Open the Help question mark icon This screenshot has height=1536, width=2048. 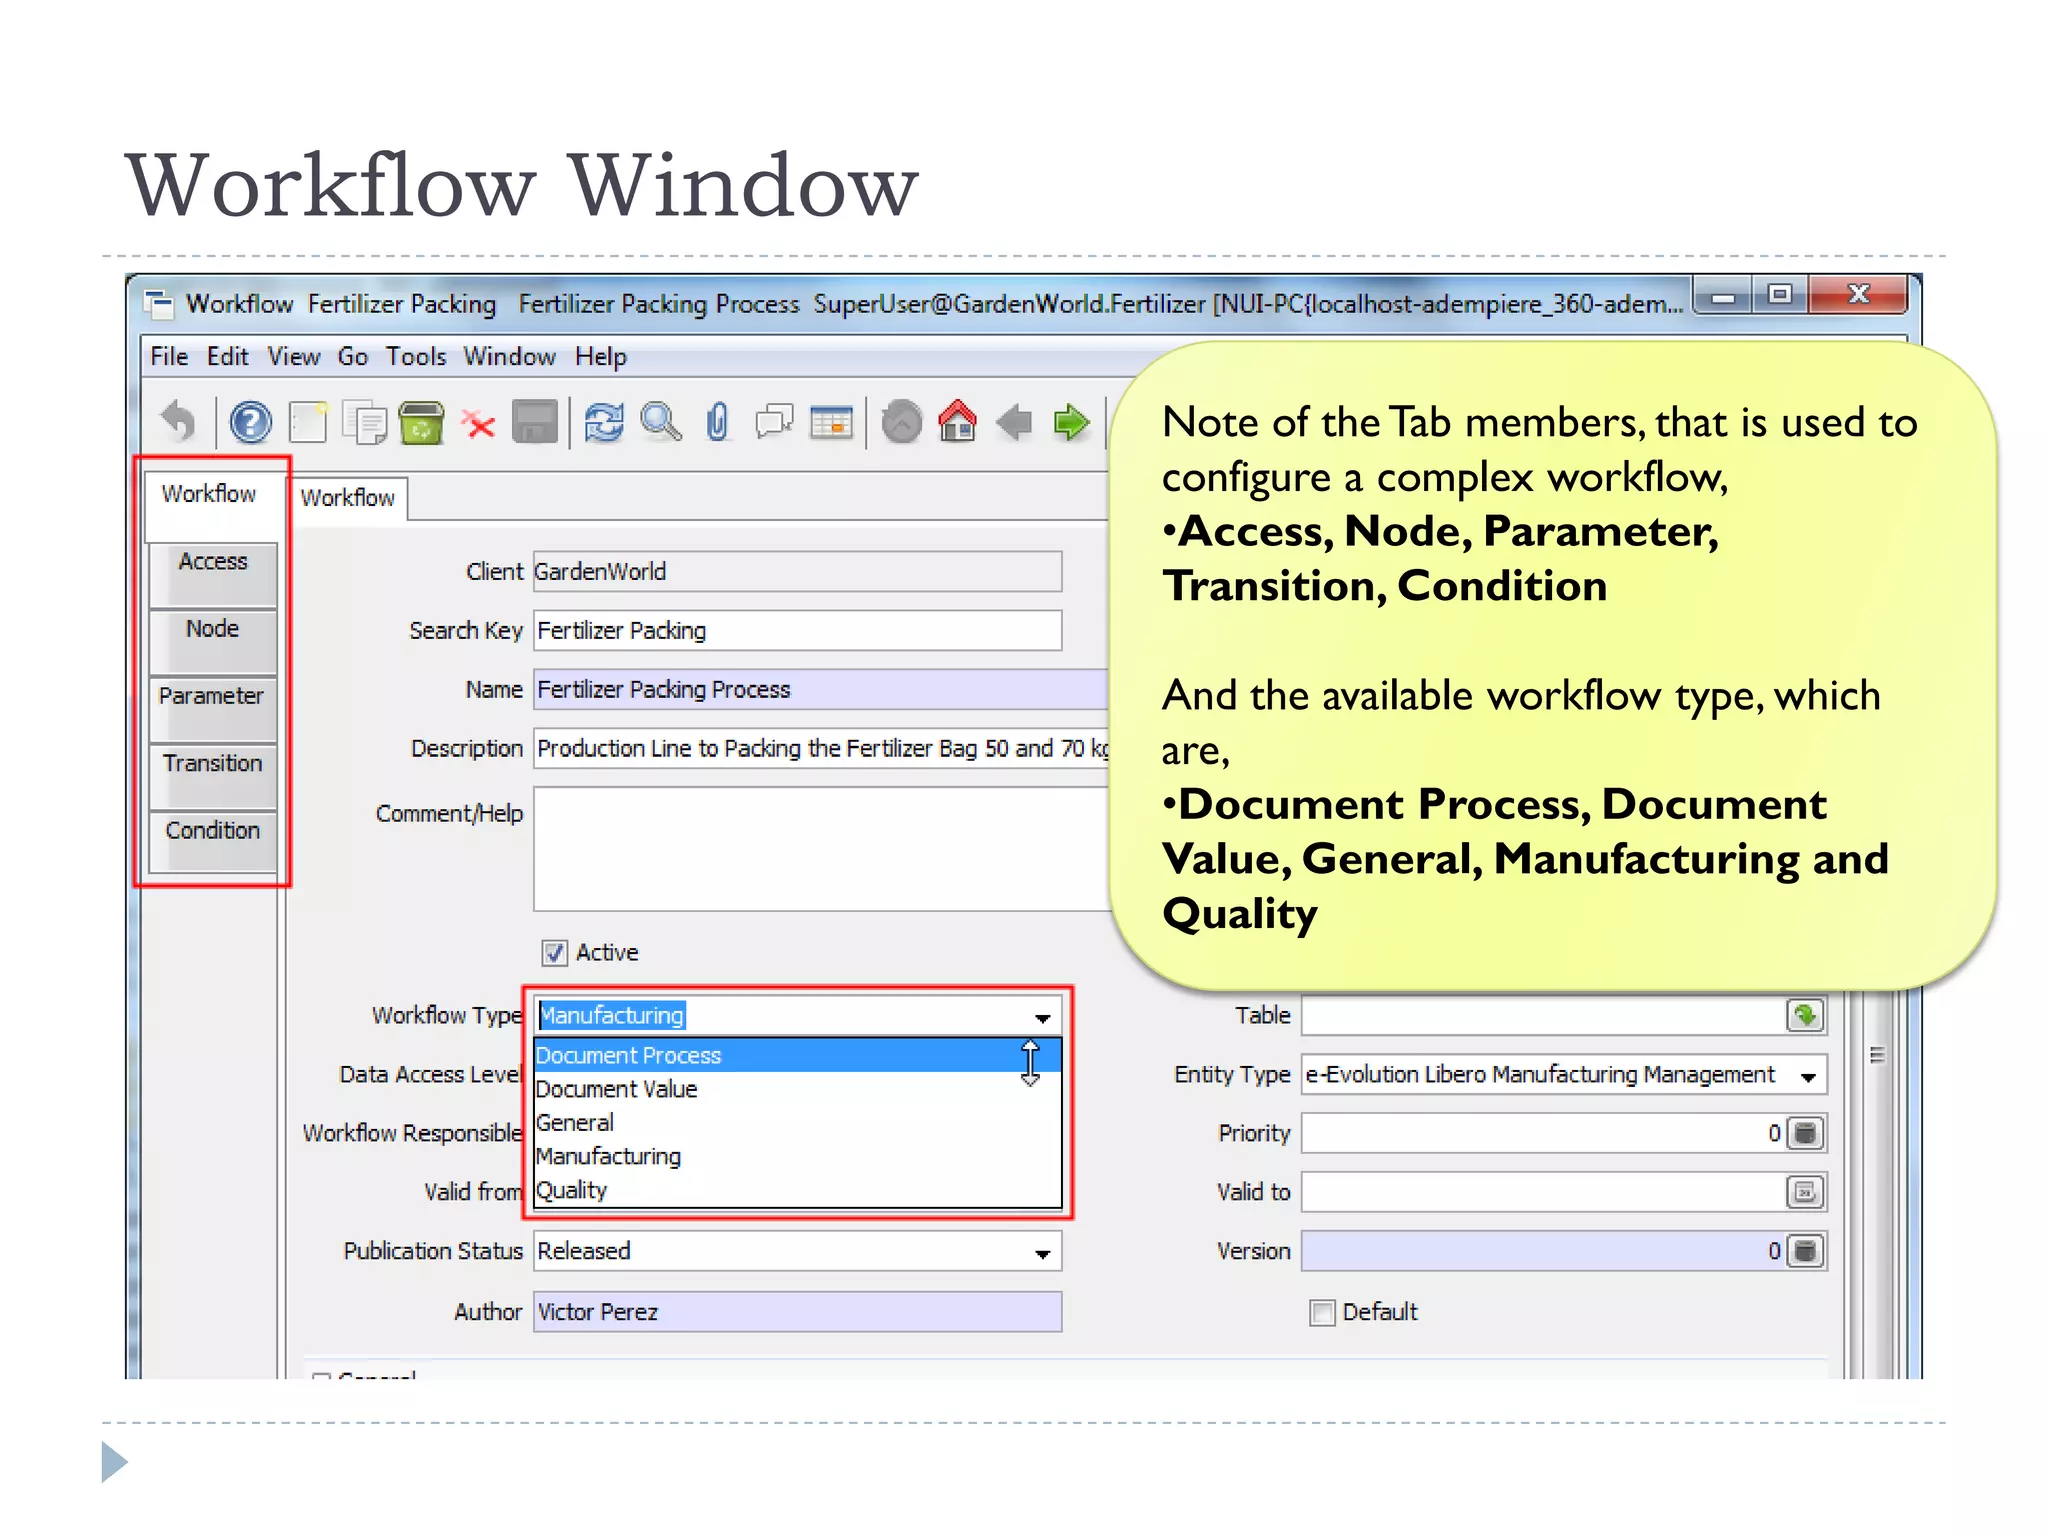[x=250, y=422]
